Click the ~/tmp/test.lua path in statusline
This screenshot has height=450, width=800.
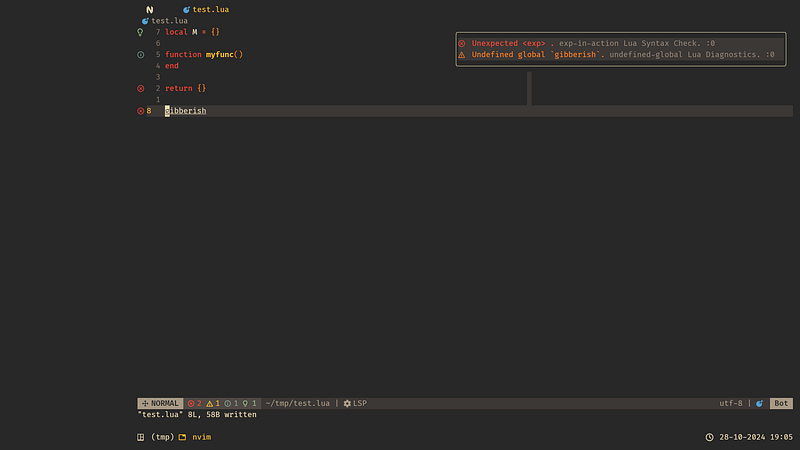point(297,403)
